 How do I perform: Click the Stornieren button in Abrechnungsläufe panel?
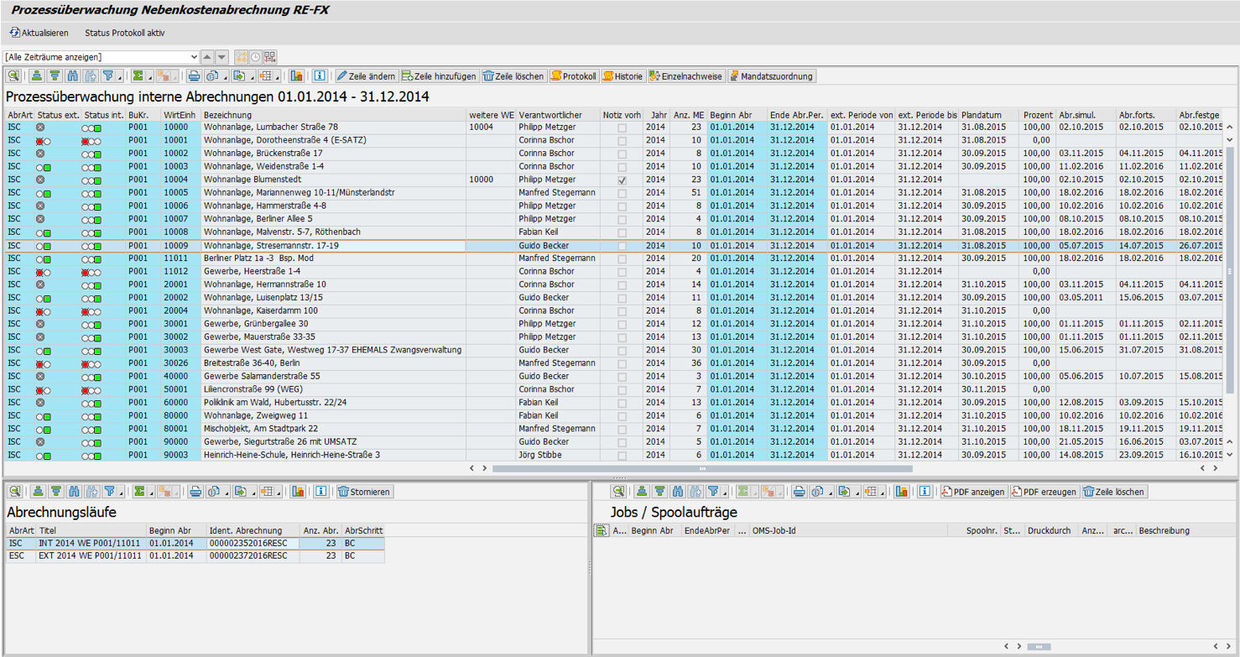[x=365, y=492]
